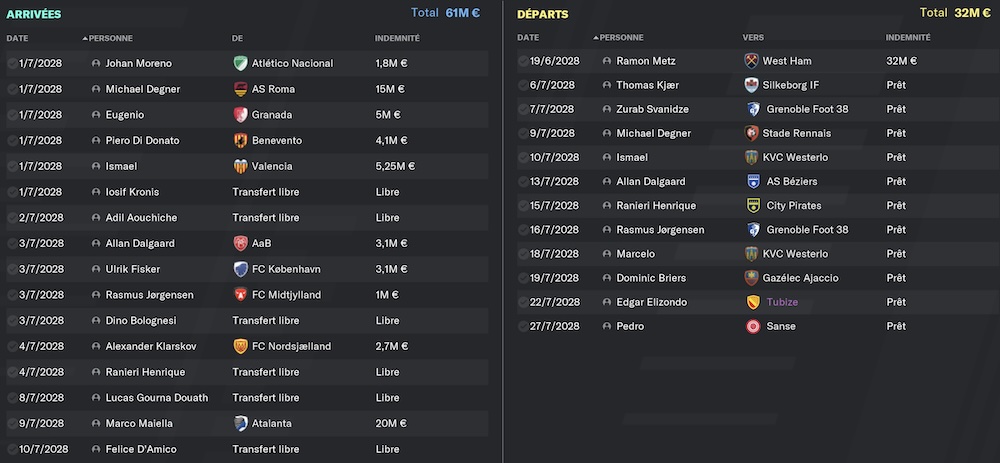Toggle the check circle for Johan Moreno
The height and width of the screenshot is (463, 1000).
click(12, 63)
